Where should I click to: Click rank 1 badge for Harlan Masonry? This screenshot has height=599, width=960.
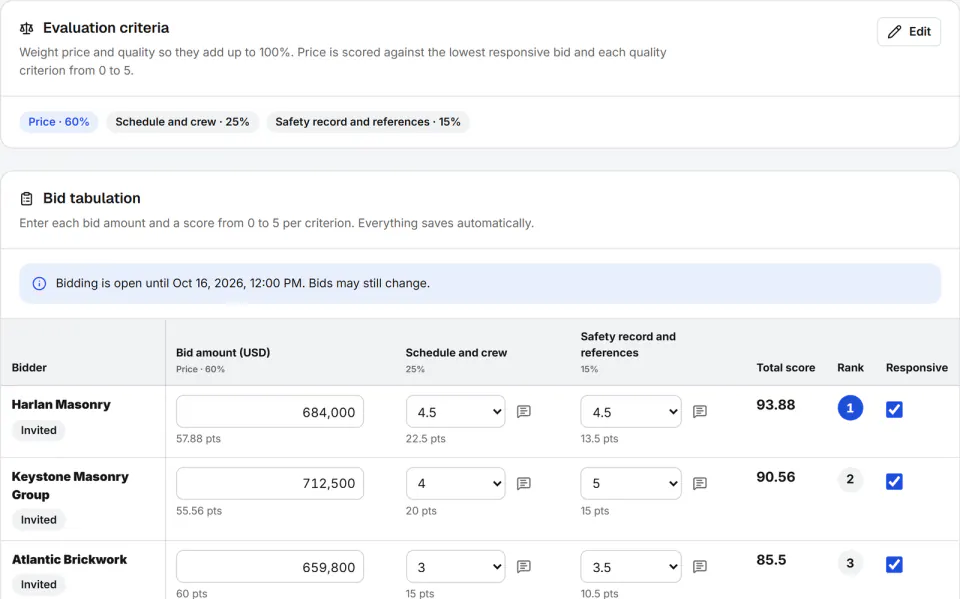point(850,408)
